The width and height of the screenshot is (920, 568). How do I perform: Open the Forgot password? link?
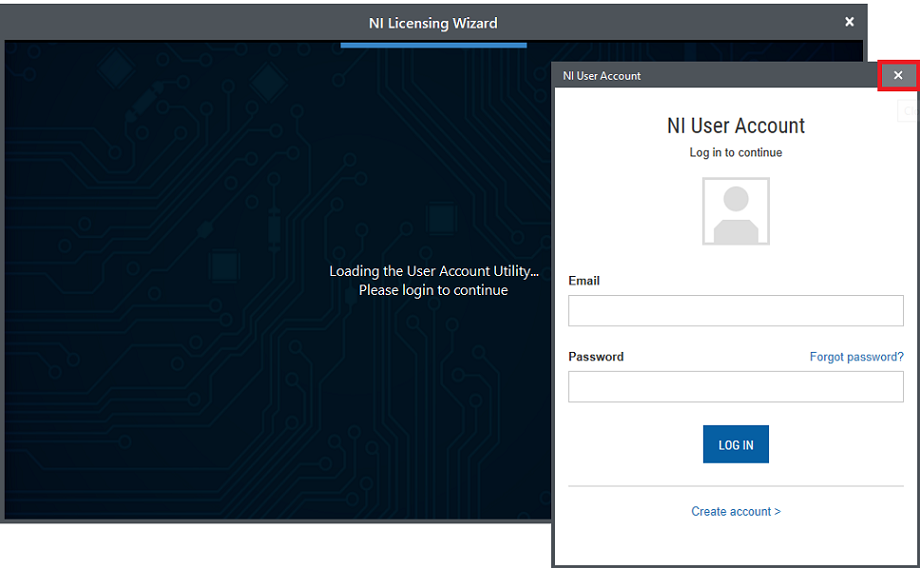coord(856,357)
